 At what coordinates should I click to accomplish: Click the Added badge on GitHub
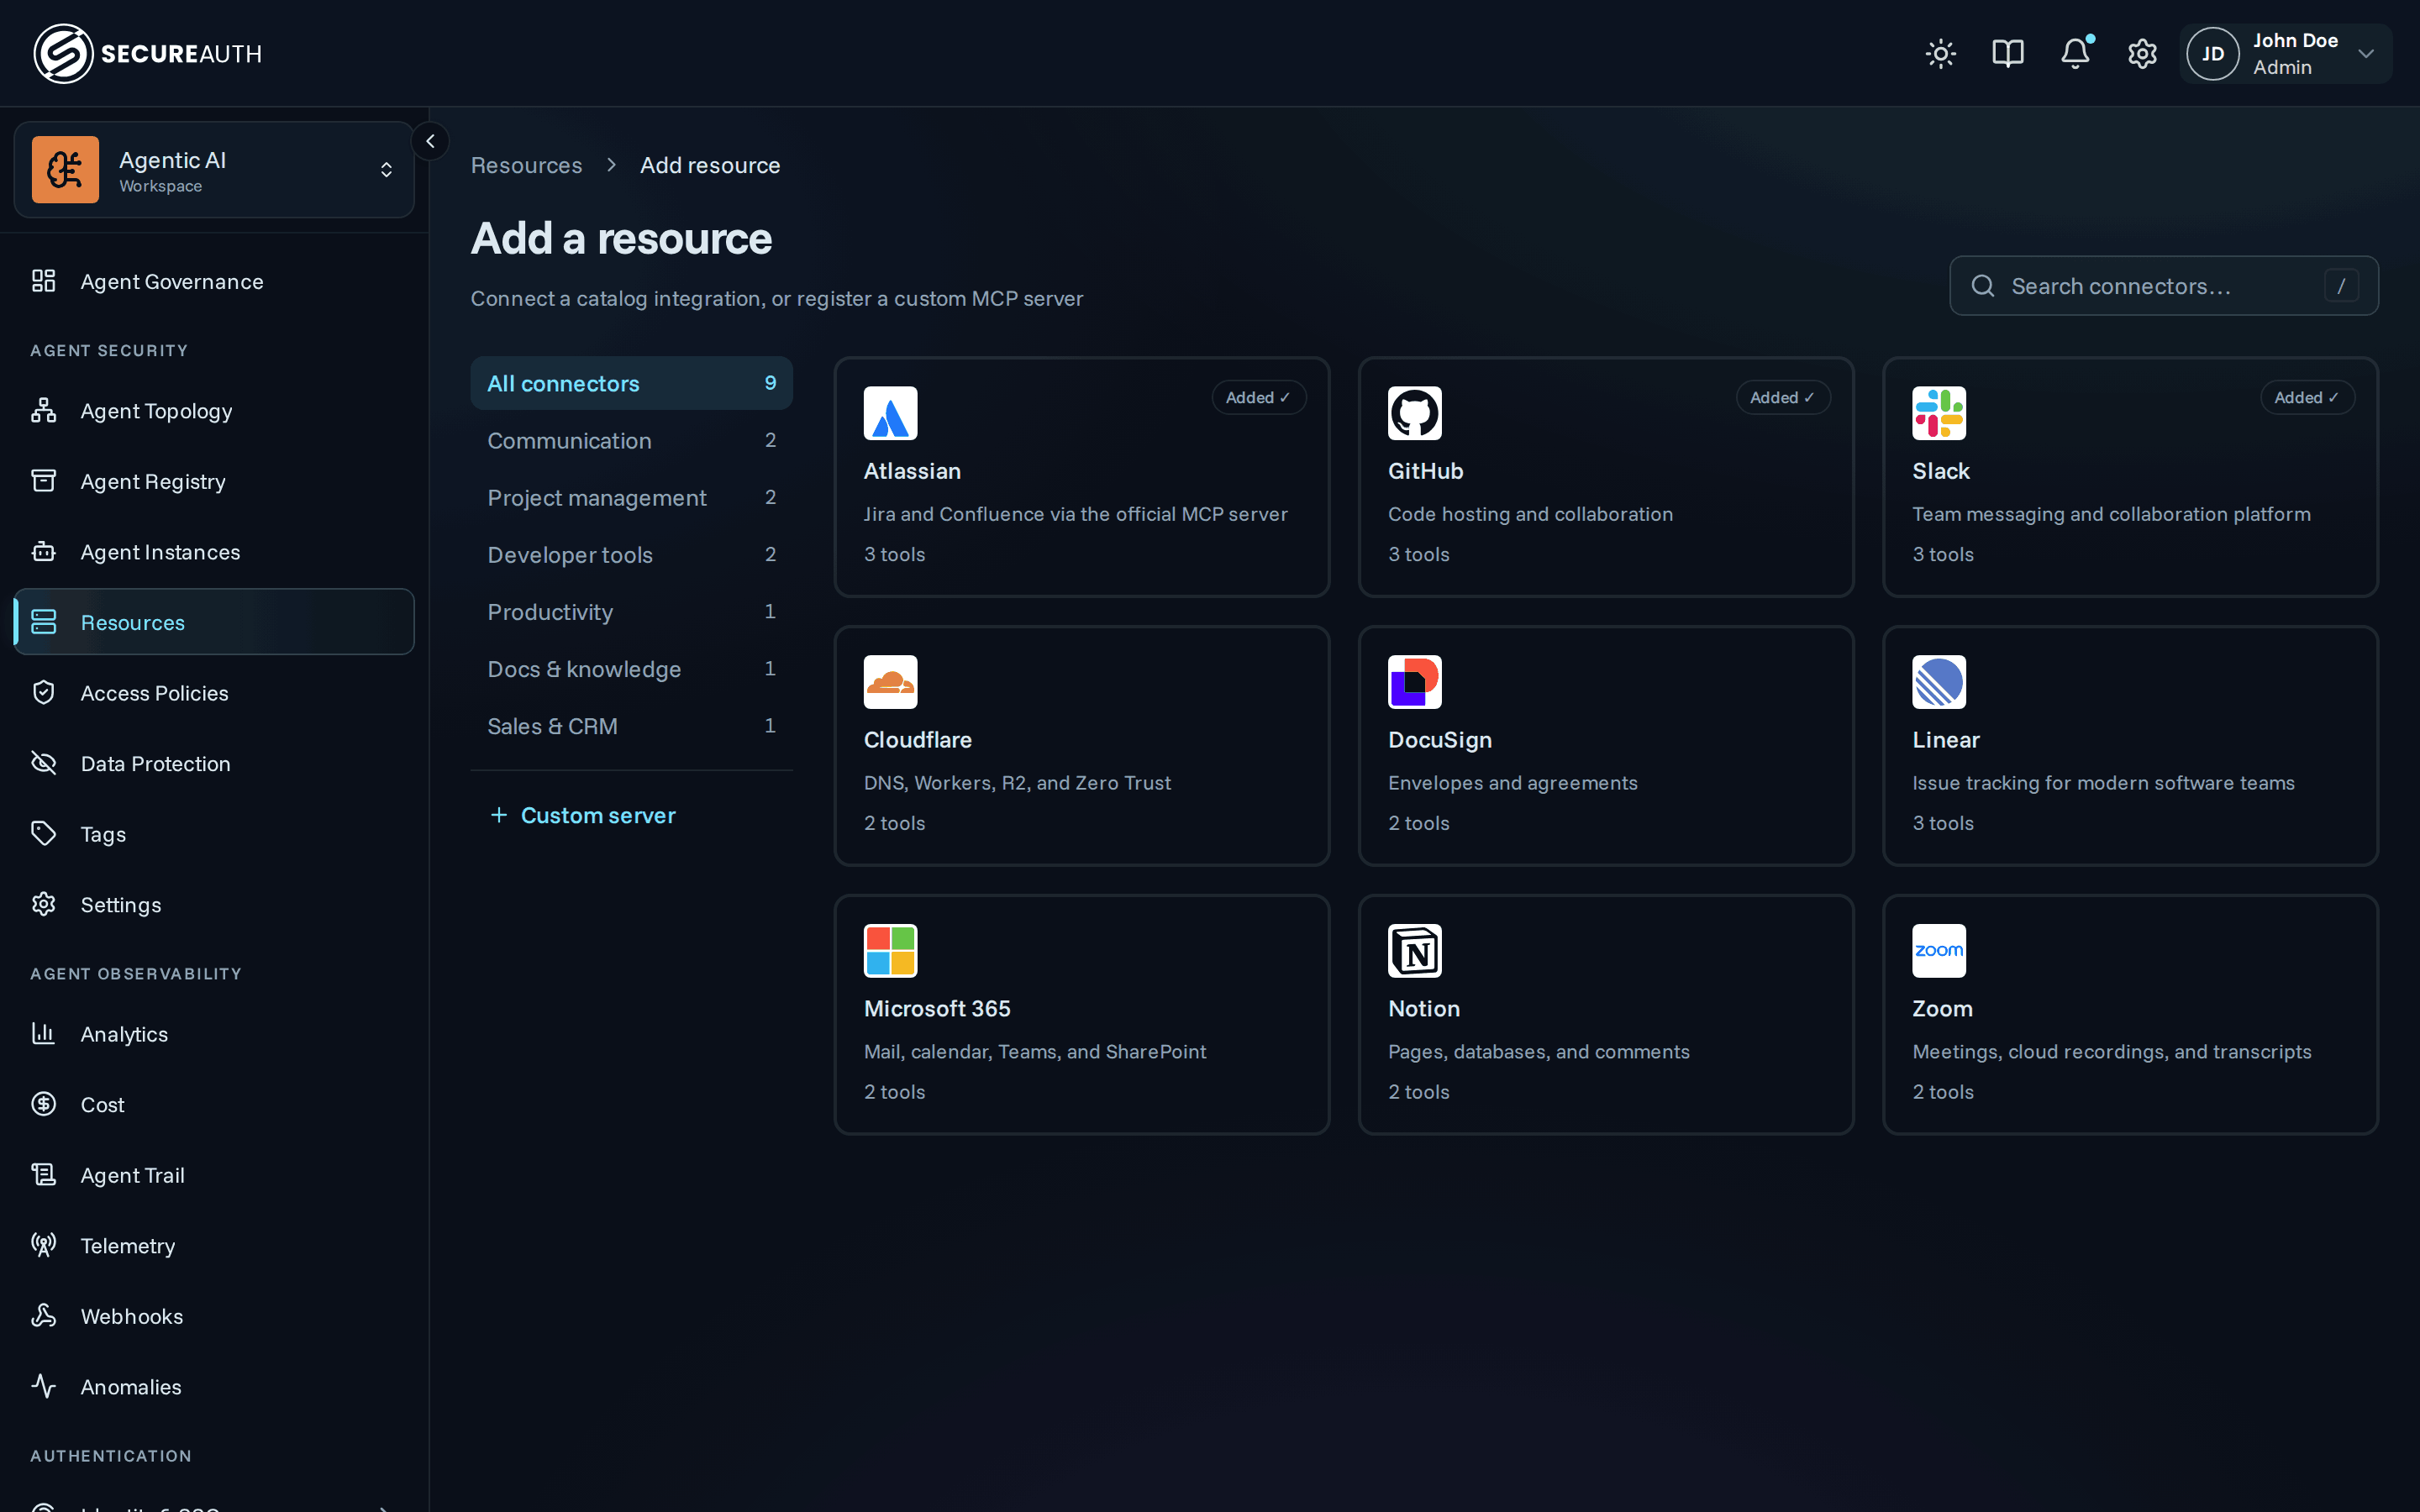pos(1782,397)
